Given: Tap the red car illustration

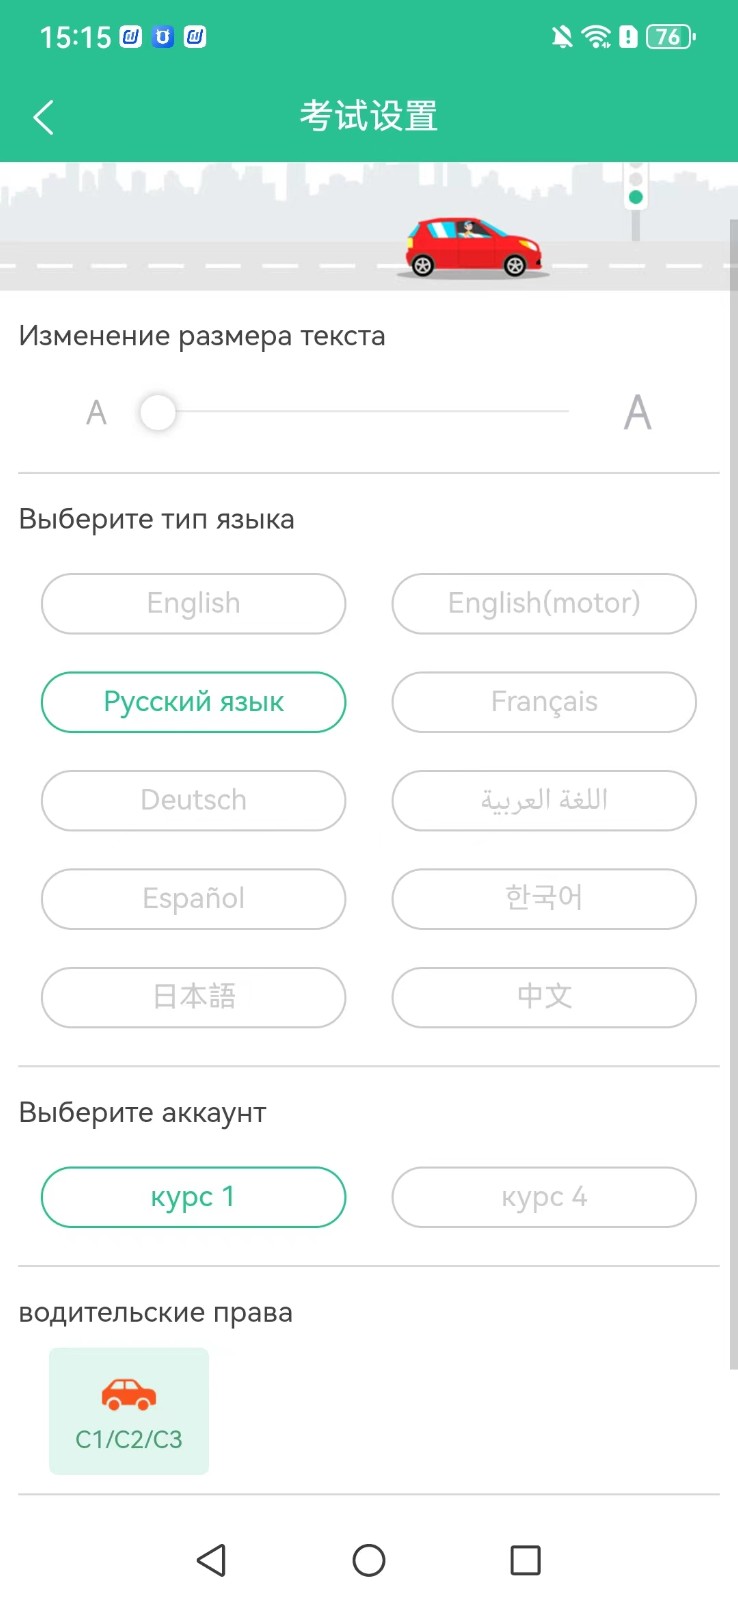Looking at the screenshot, I should click(x=472, y=247).
